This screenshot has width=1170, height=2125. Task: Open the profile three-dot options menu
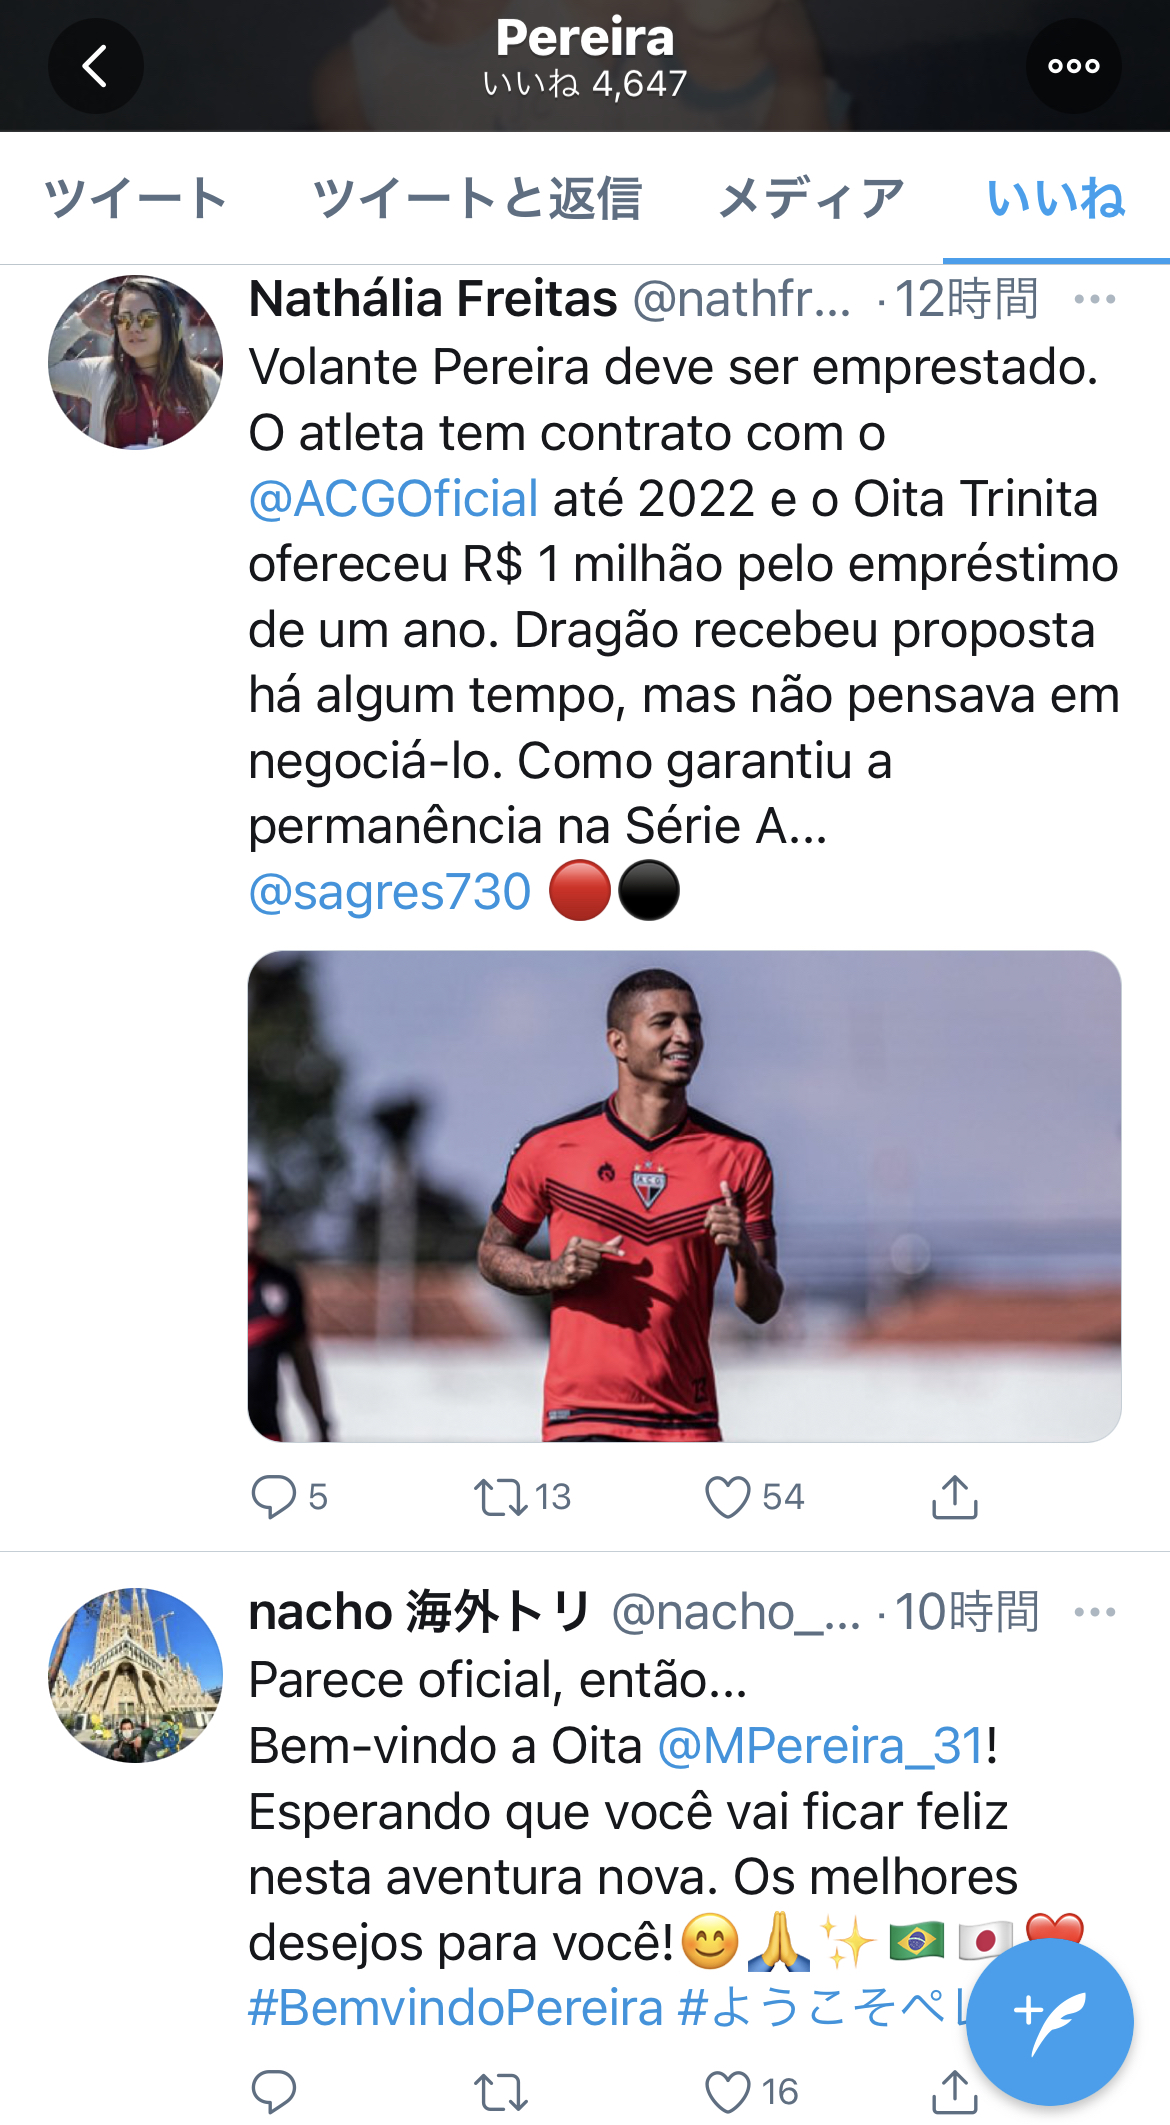click(x=1073, y=67)
